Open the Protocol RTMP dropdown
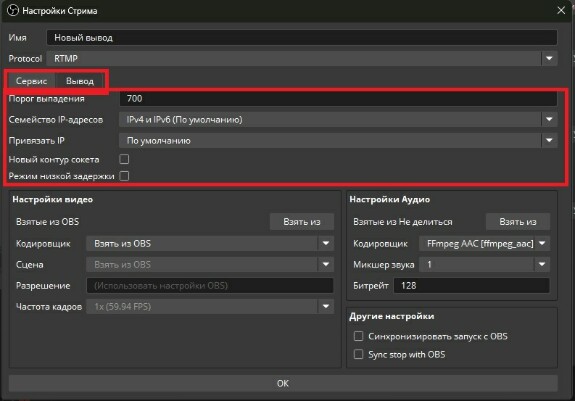This screenshot has height=401, width=575. coord(302,58)
